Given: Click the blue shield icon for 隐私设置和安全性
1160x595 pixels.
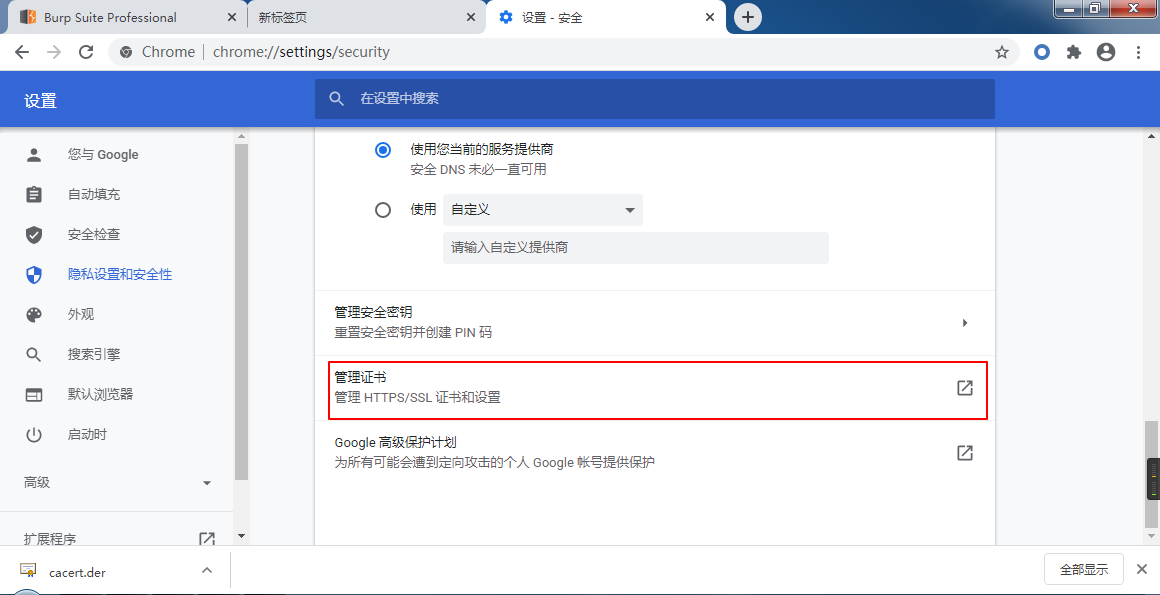Looking at the screenshot, I should click(x=34, y=275).
